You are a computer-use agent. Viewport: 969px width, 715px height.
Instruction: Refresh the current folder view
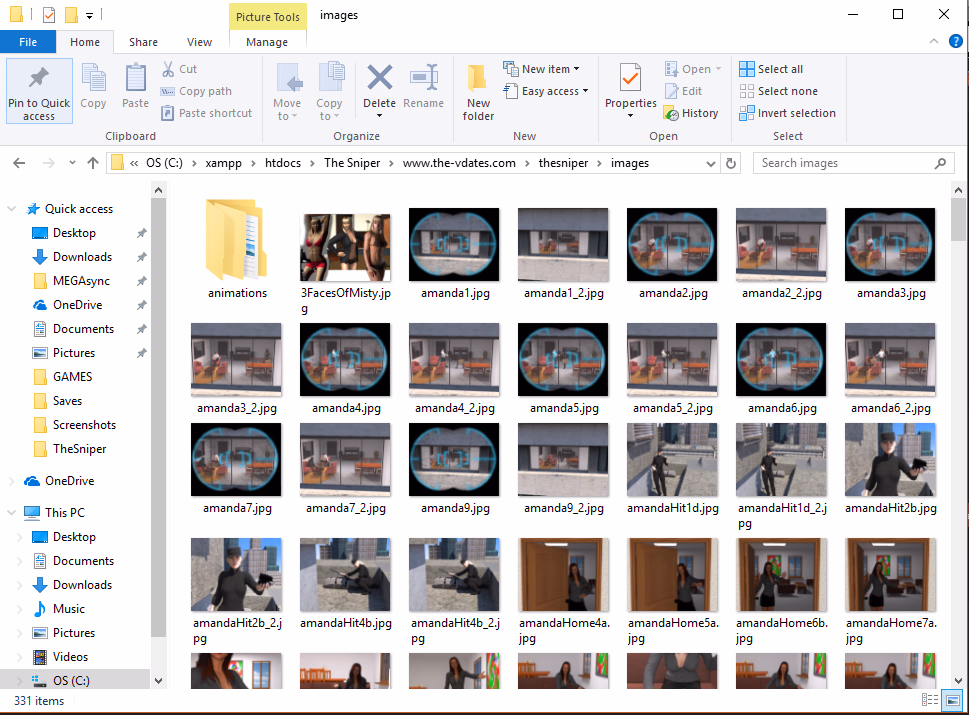click(x=730, y=163)
